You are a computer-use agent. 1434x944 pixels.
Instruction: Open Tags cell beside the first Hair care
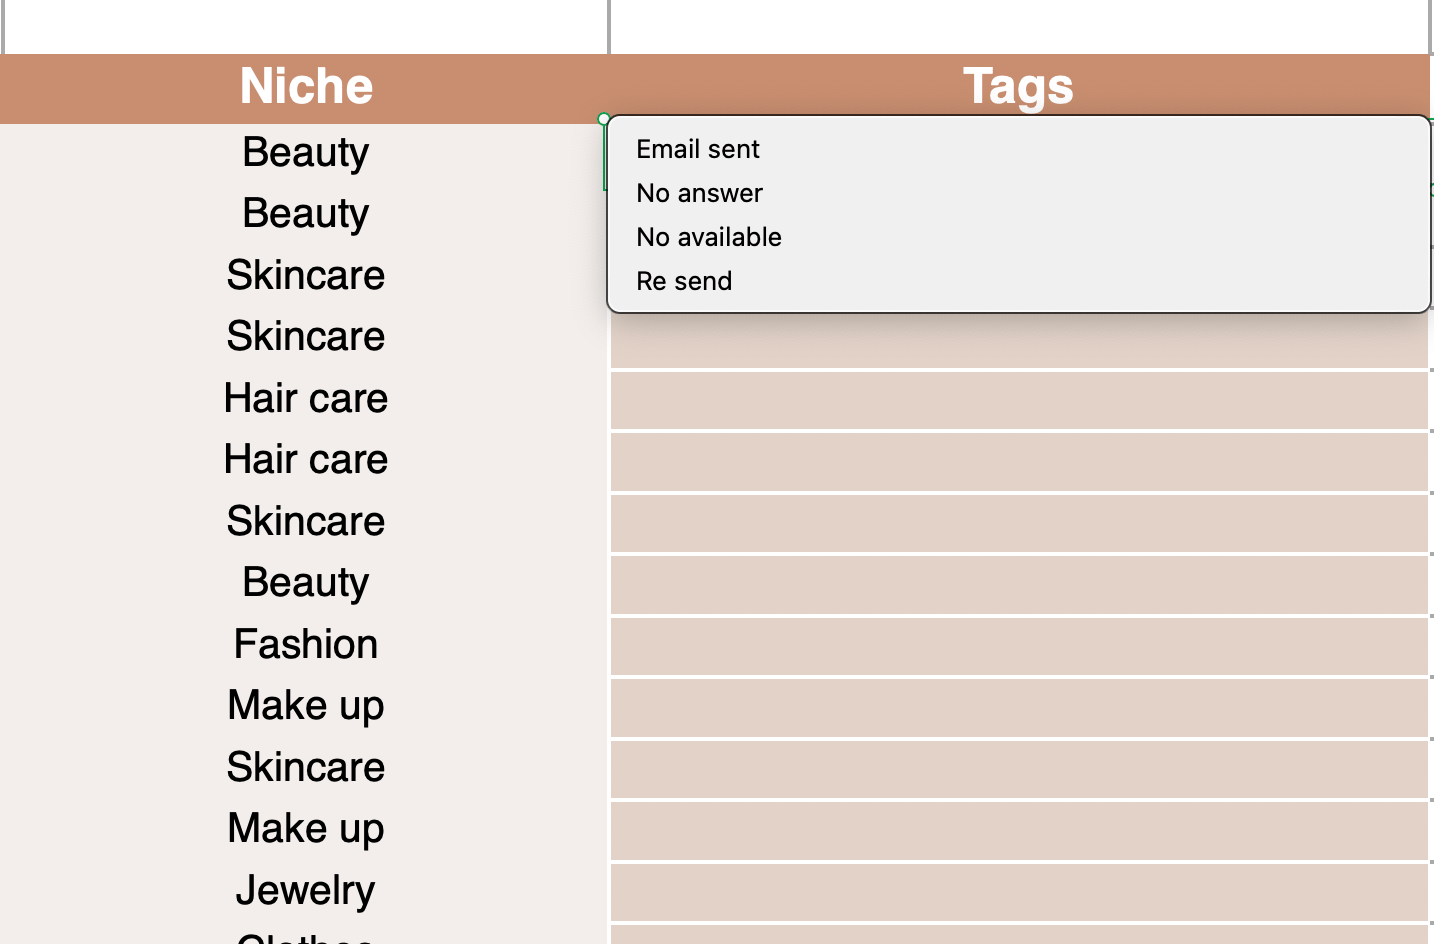coord(1018,400)
